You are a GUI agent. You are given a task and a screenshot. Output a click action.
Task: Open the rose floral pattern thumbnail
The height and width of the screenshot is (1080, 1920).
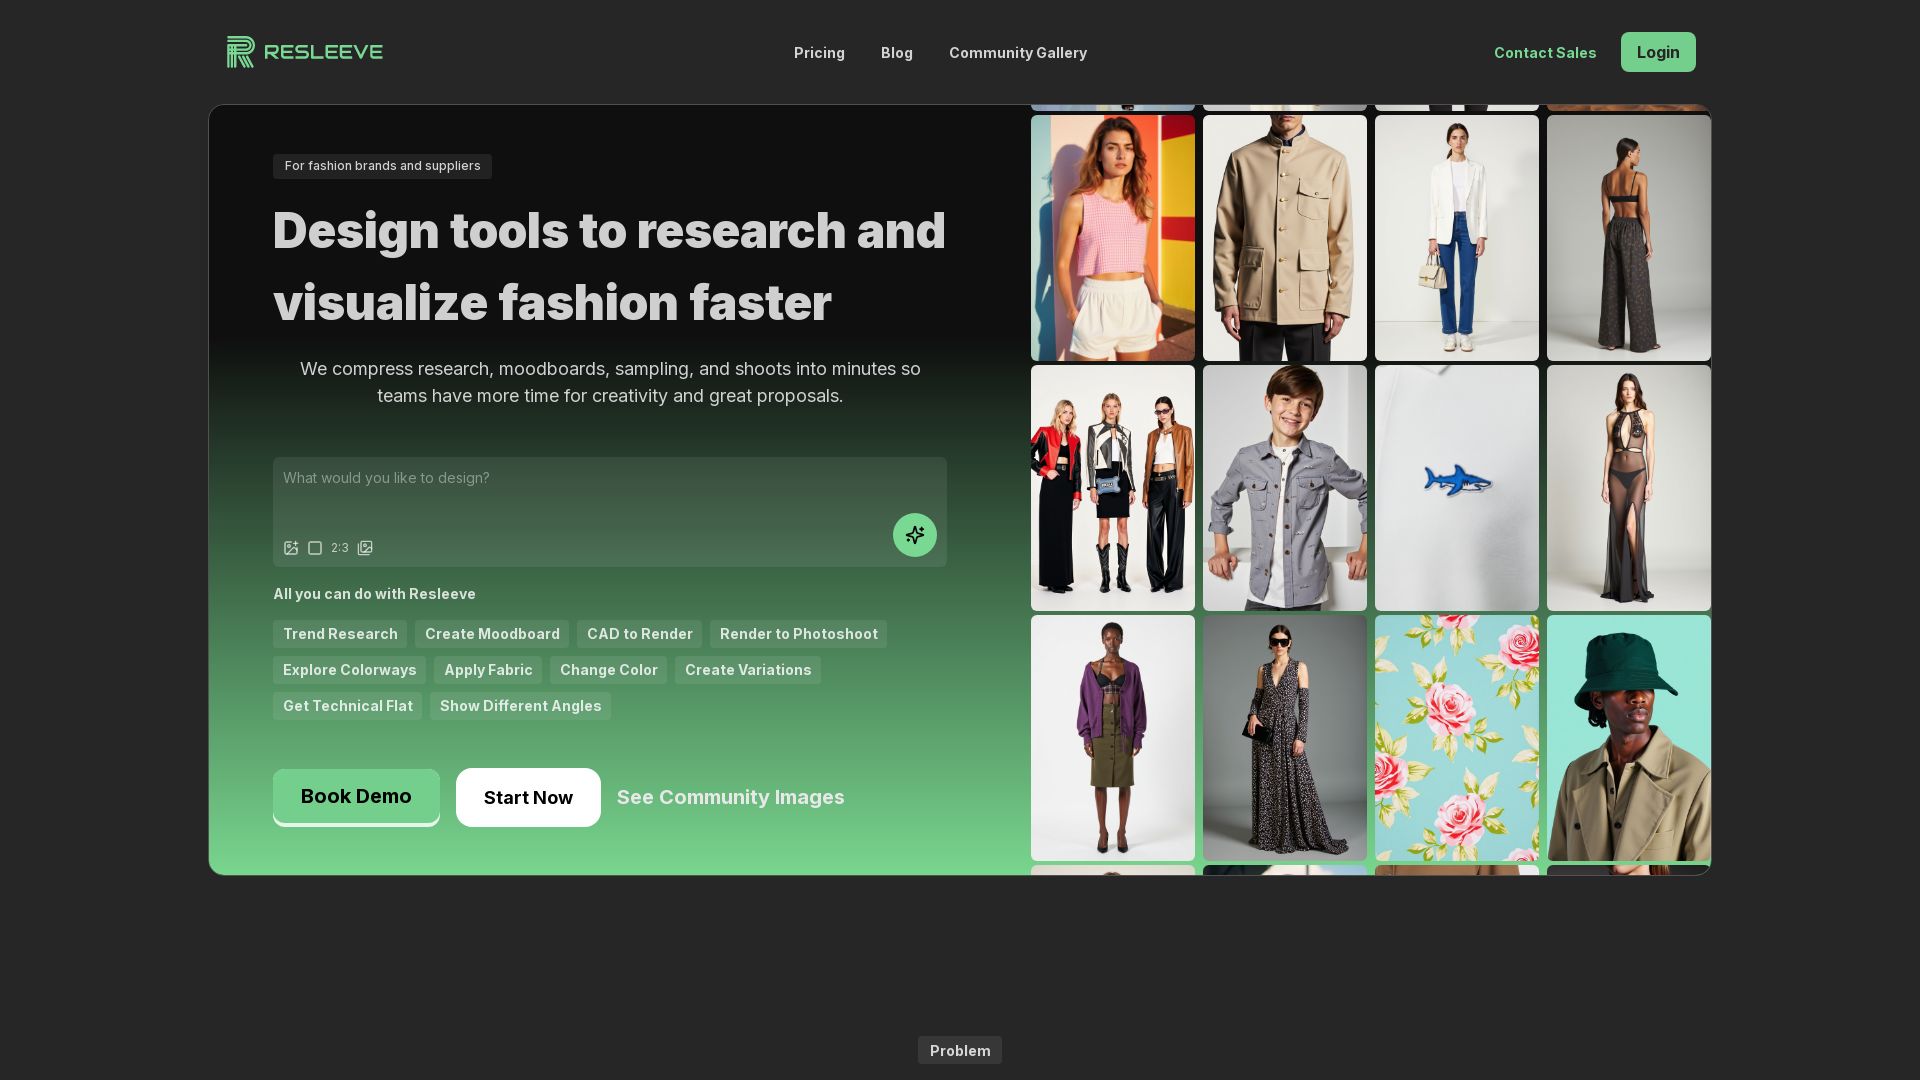[1456, 738]
